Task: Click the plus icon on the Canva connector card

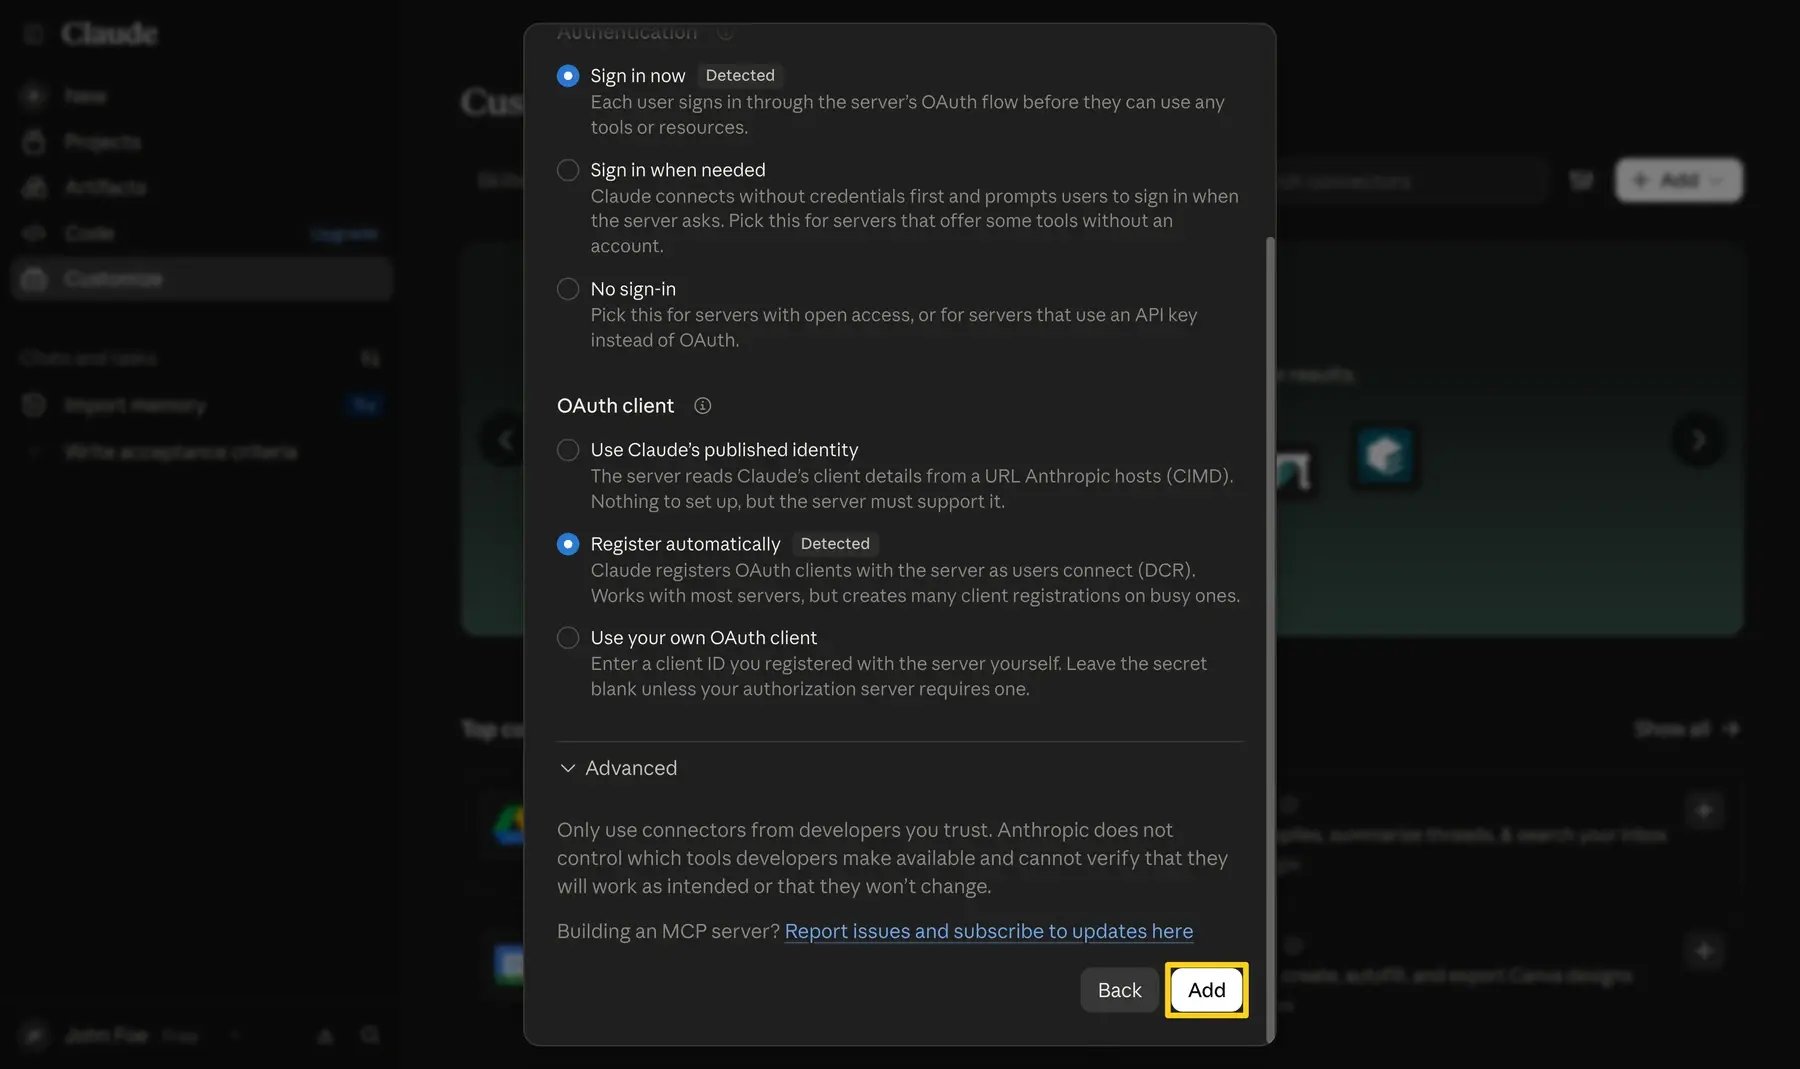Action: pos(1705,951)
